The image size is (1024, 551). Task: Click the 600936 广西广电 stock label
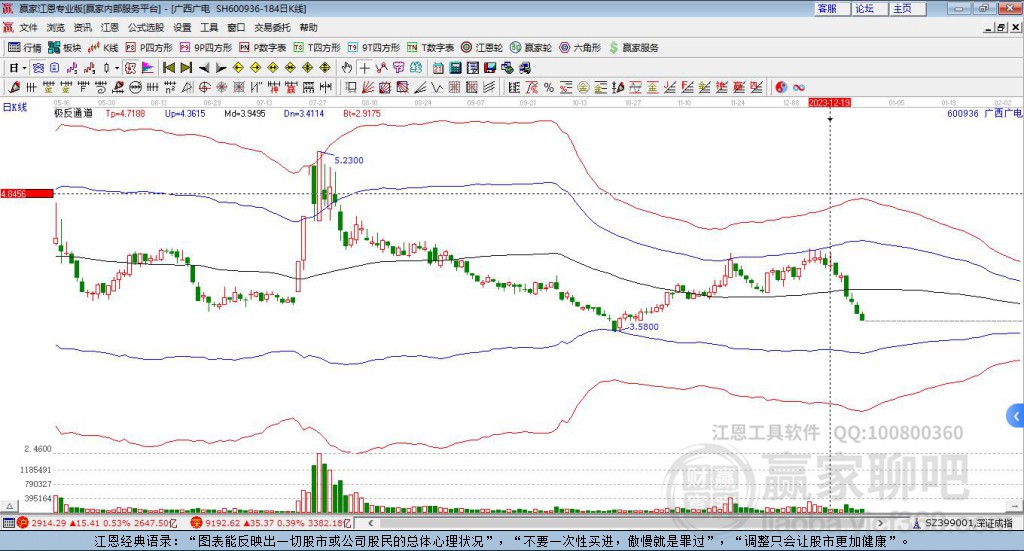(x=984, y=114)
